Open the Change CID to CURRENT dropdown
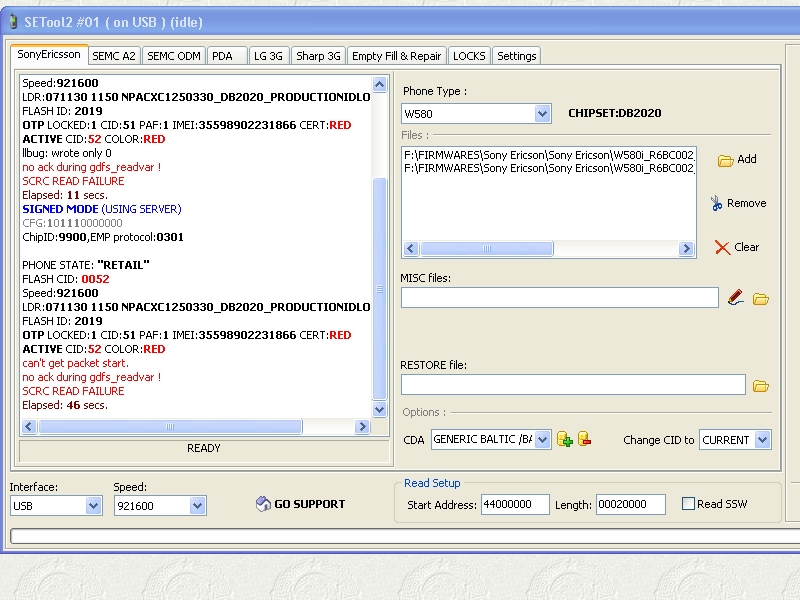 pos(762,439)
